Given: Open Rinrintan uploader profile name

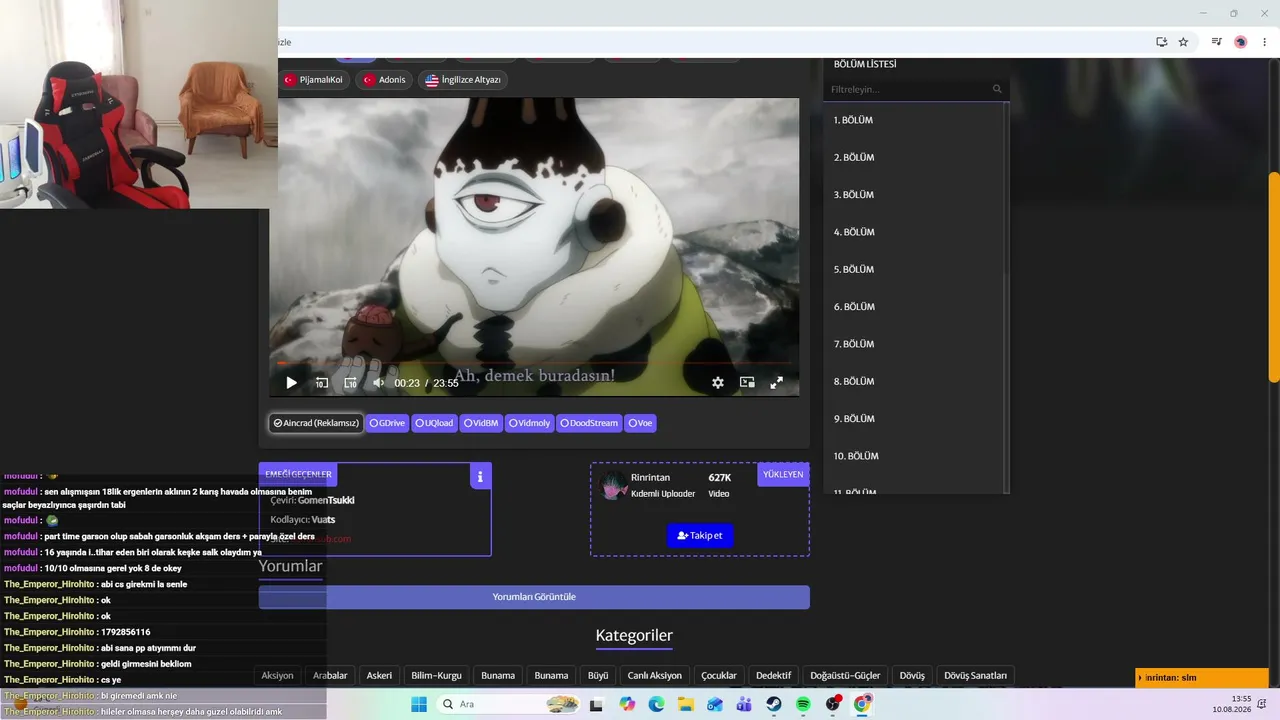Looking at the screenshot, I should [650, 478].
